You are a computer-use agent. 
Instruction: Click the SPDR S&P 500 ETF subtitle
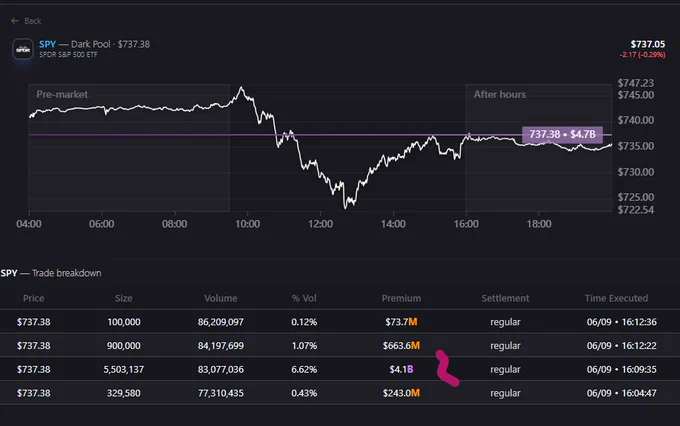pyautogui.click(x=68, y=55)
